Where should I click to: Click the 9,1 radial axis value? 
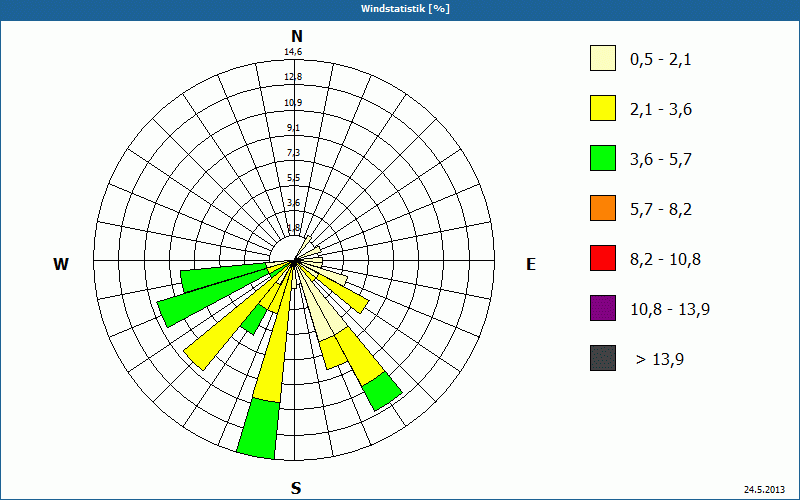293,128
